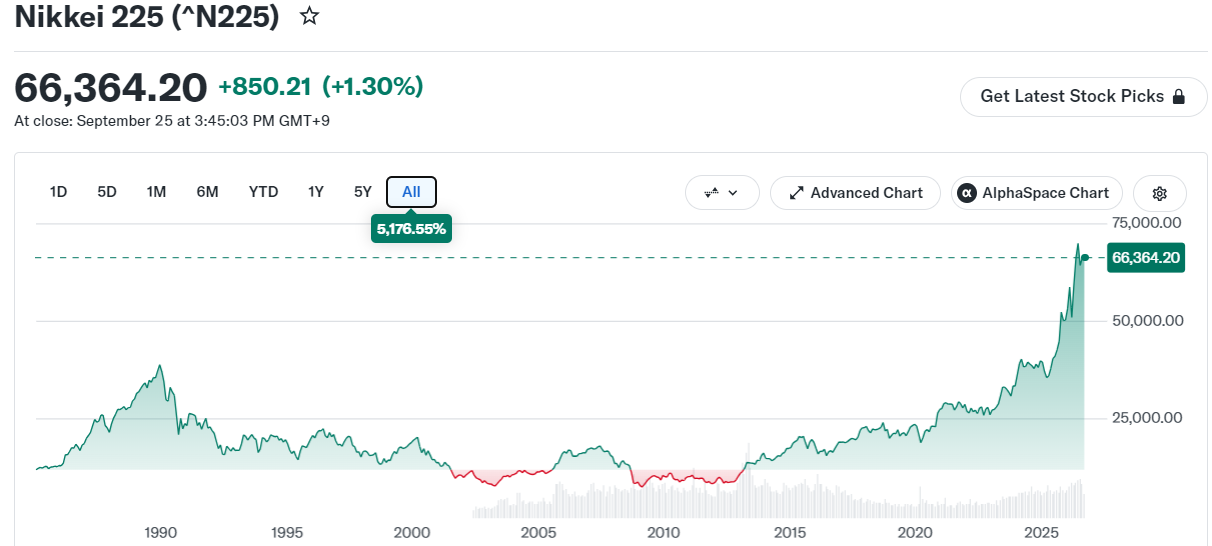Click the AlphaSpace alpha logo icon
This screenshot has width=1212, height=546.
click(967, 193)
